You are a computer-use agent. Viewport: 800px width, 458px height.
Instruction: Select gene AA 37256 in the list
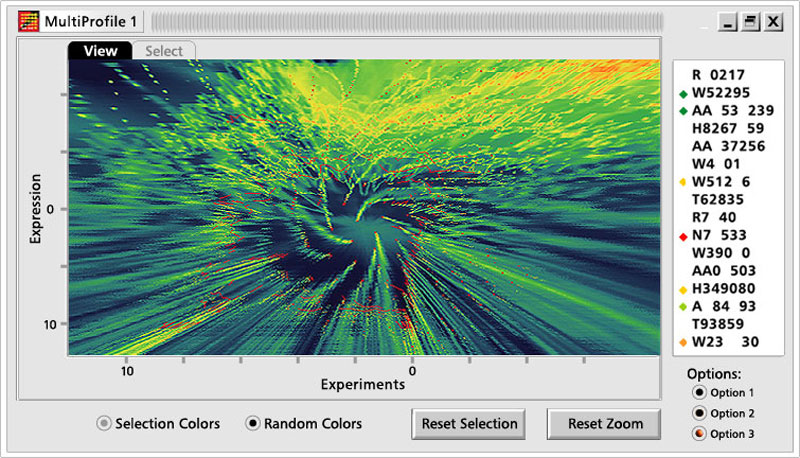click(729, 146)
